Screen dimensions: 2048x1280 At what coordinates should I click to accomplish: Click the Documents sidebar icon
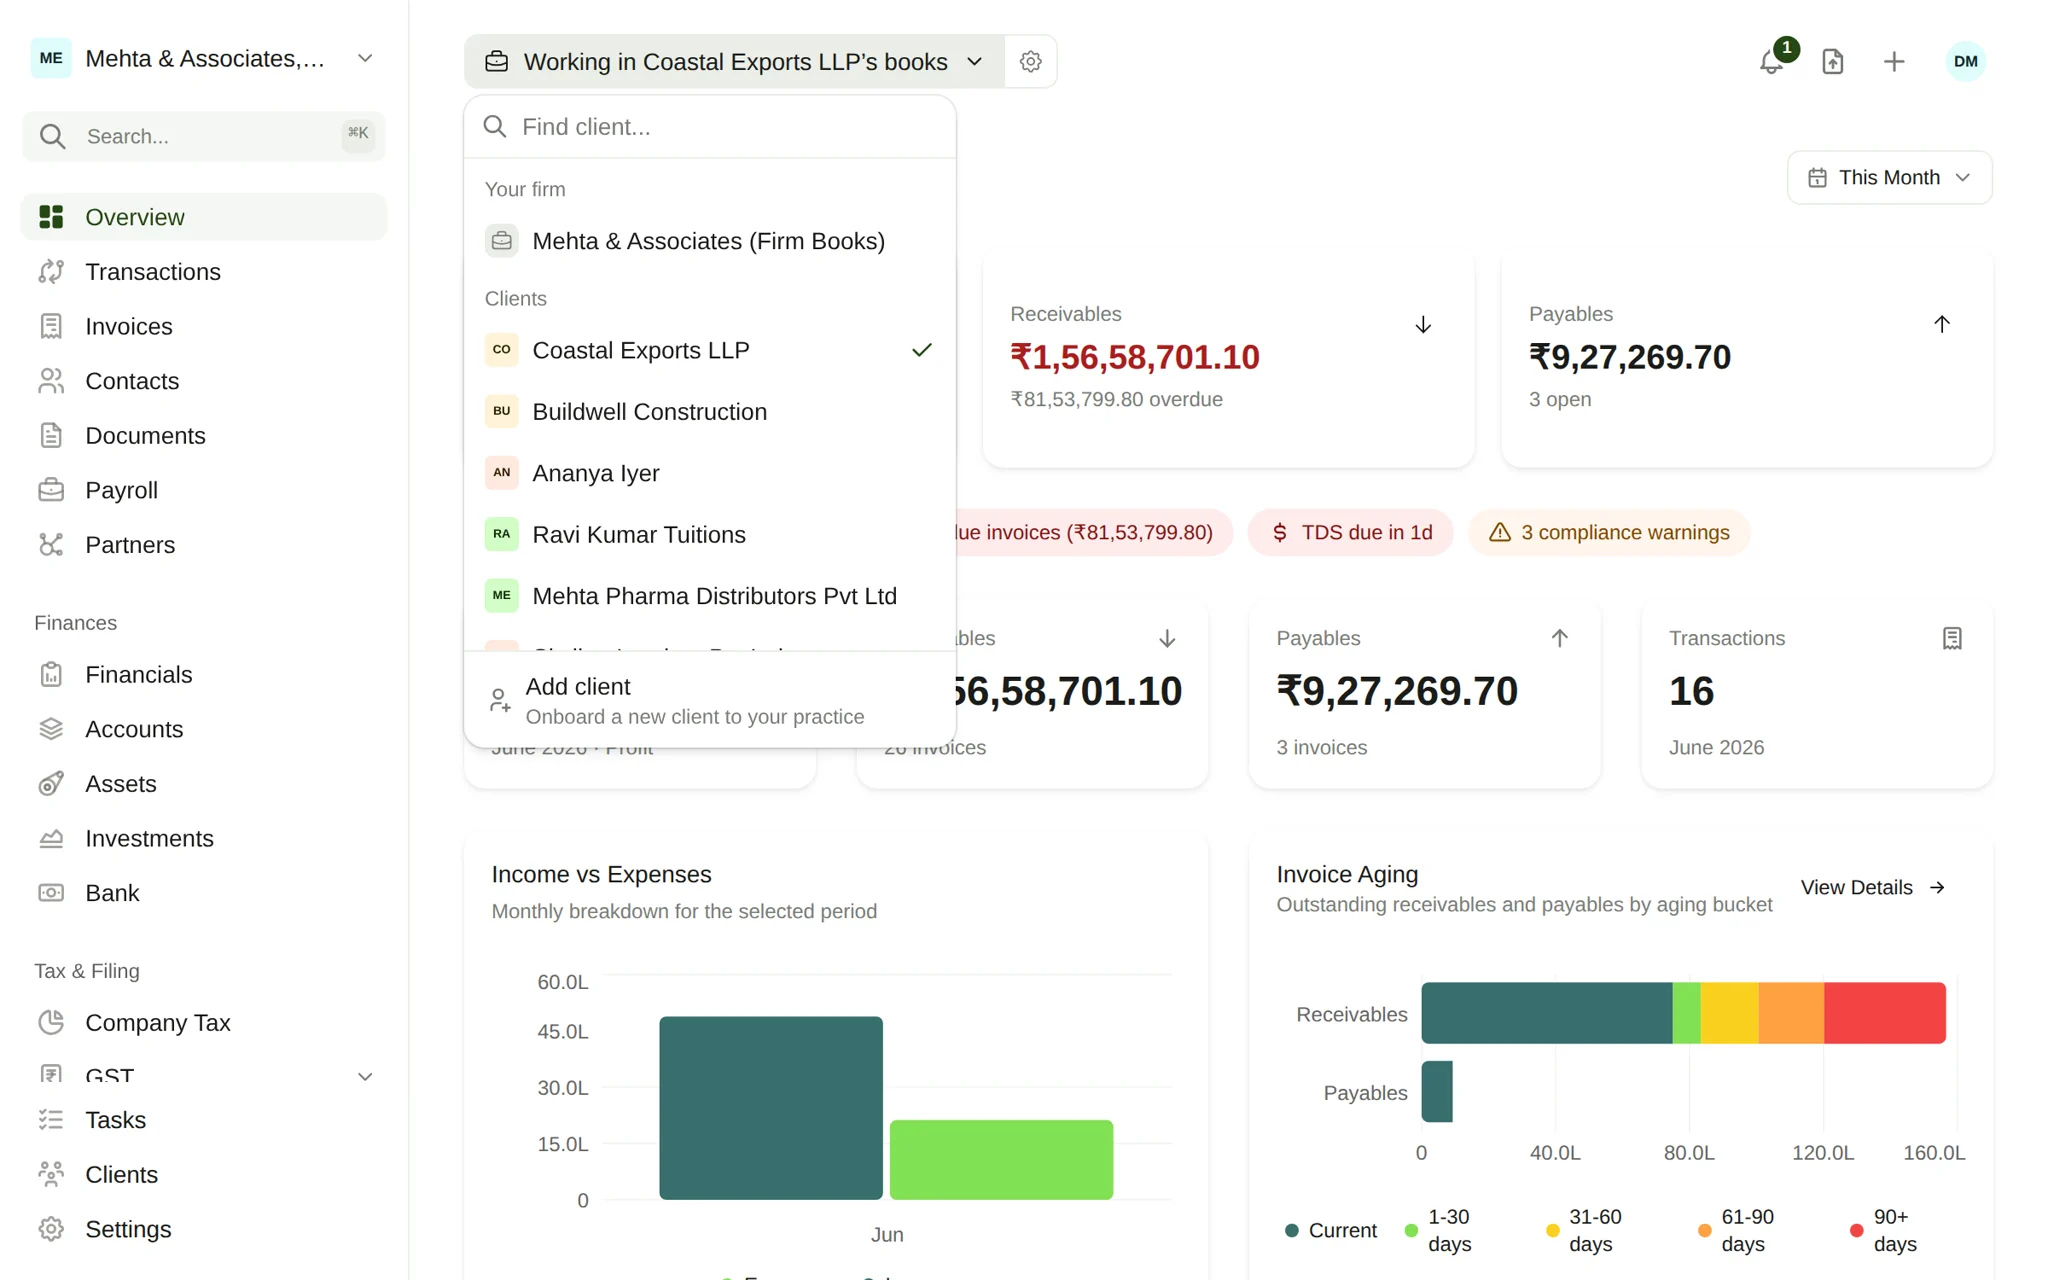tap(51, 435)
